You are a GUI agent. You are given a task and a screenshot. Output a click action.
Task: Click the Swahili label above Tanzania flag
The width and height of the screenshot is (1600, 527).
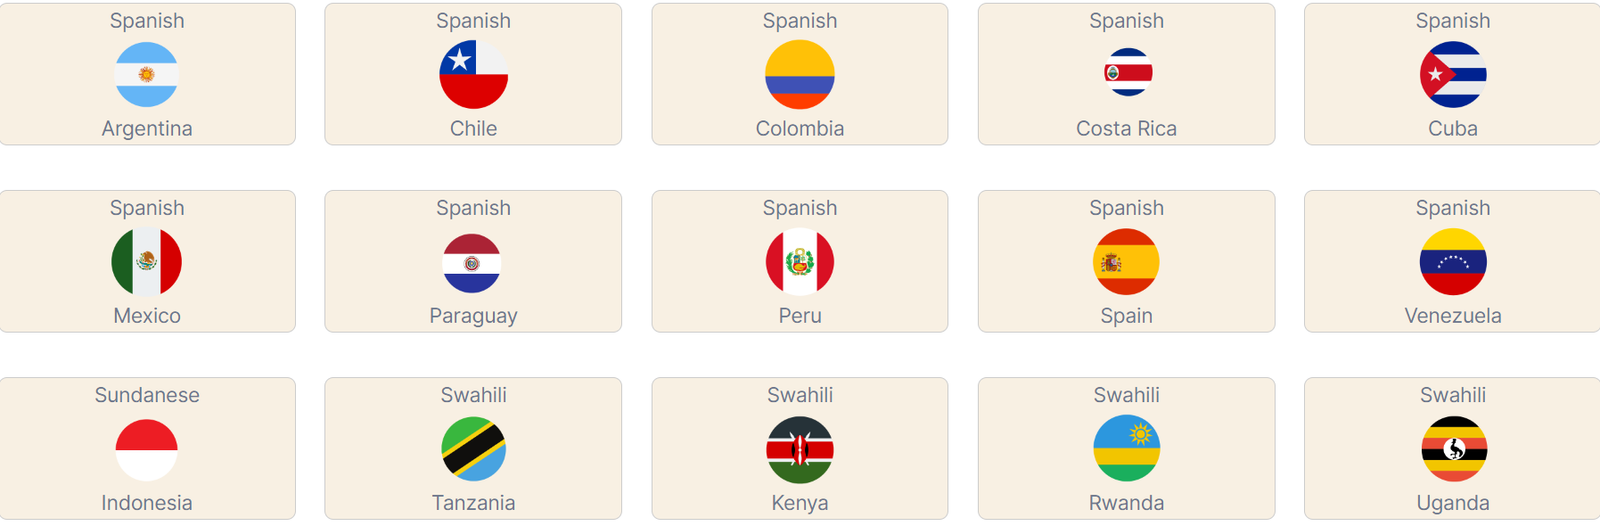(x=473, y=395)
